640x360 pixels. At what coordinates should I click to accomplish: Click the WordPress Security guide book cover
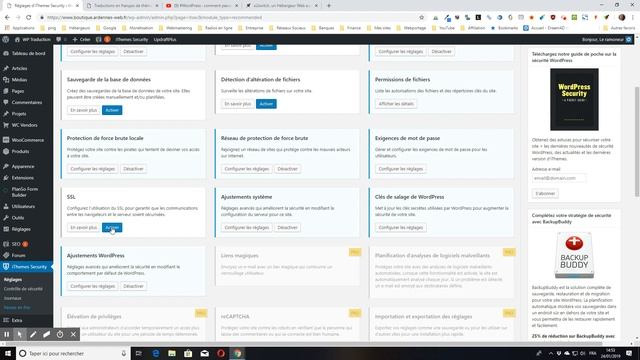(x=574, y=99)
